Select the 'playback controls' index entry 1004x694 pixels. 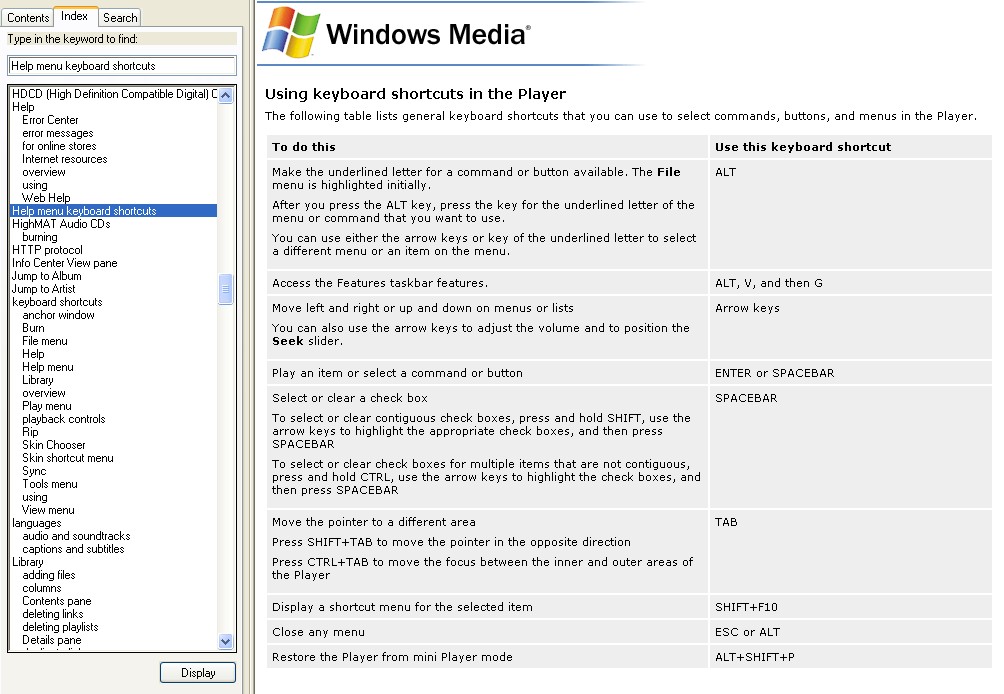(63, 419)
